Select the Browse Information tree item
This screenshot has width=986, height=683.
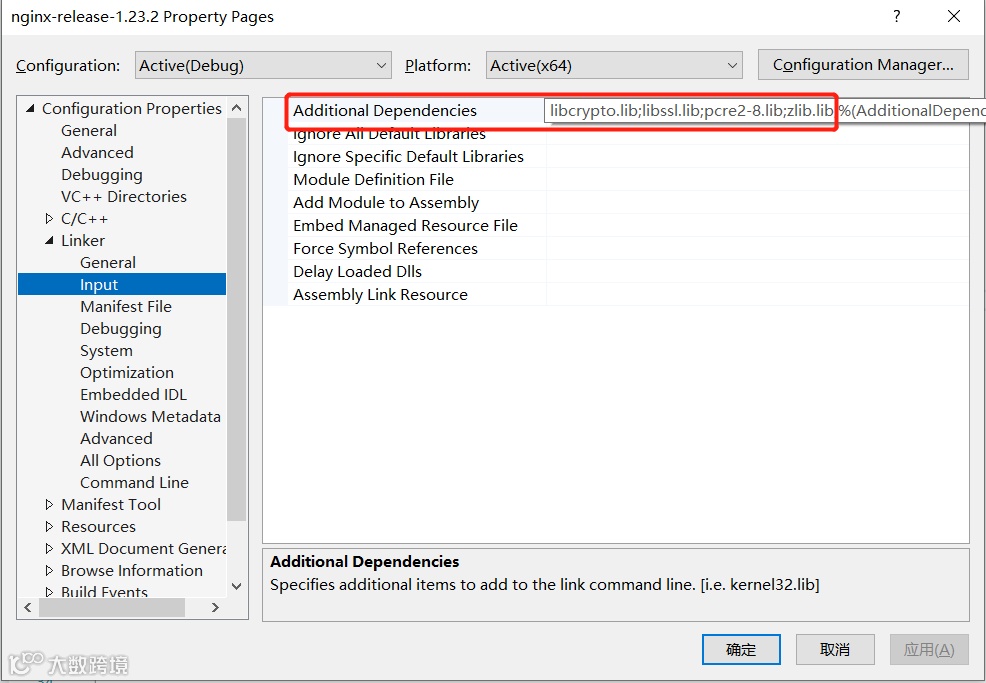(x=131, y=570)
